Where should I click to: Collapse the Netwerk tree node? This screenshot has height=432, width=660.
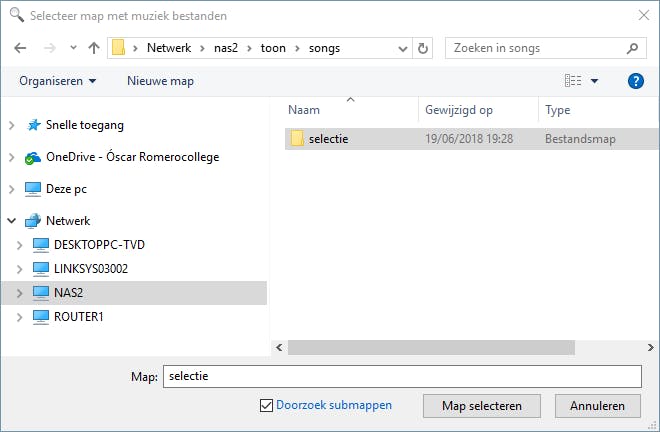point(11,221)
